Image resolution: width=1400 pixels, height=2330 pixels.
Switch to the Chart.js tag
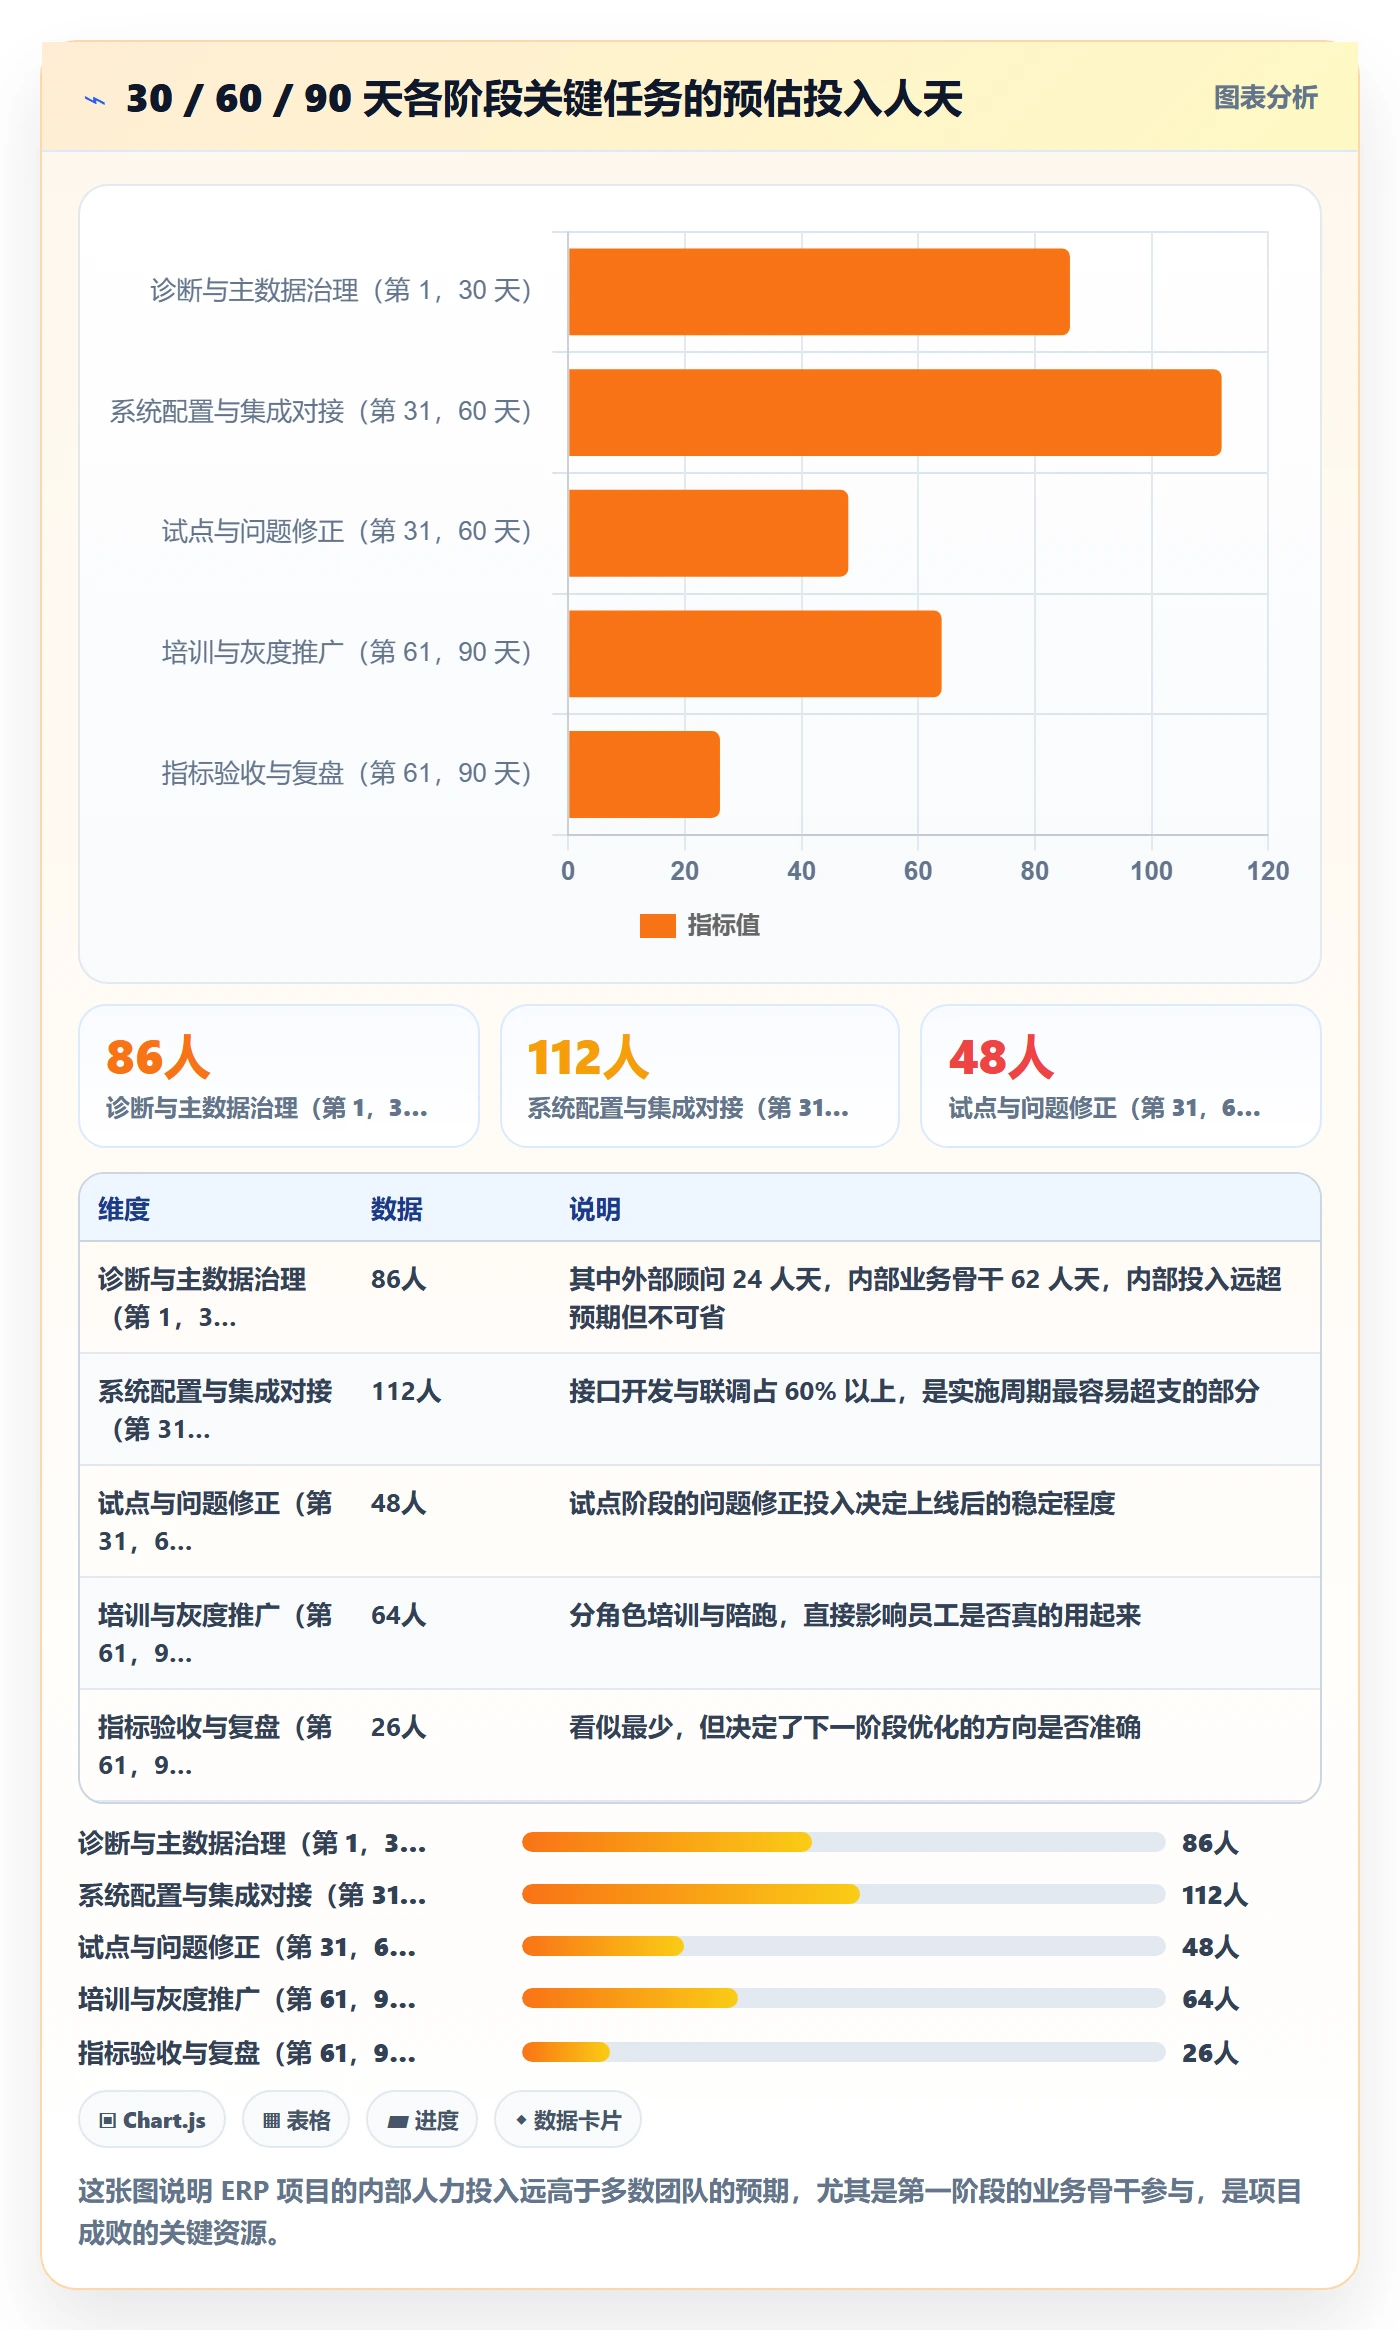152,2120
